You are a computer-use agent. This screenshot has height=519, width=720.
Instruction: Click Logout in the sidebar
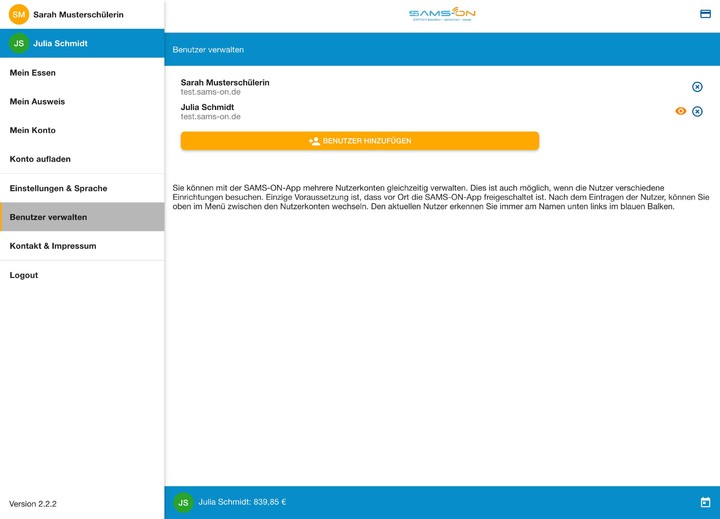coord(24,275)
